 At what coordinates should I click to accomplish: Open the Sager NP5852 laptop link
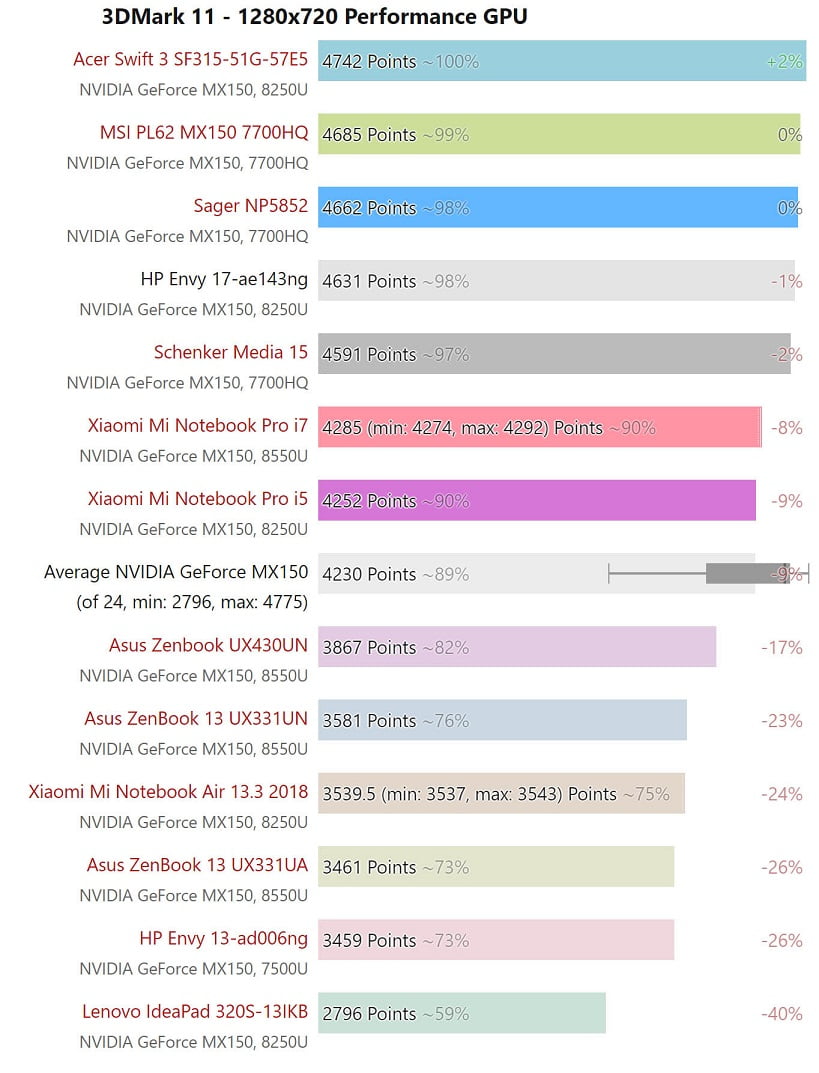pos(250,206)
